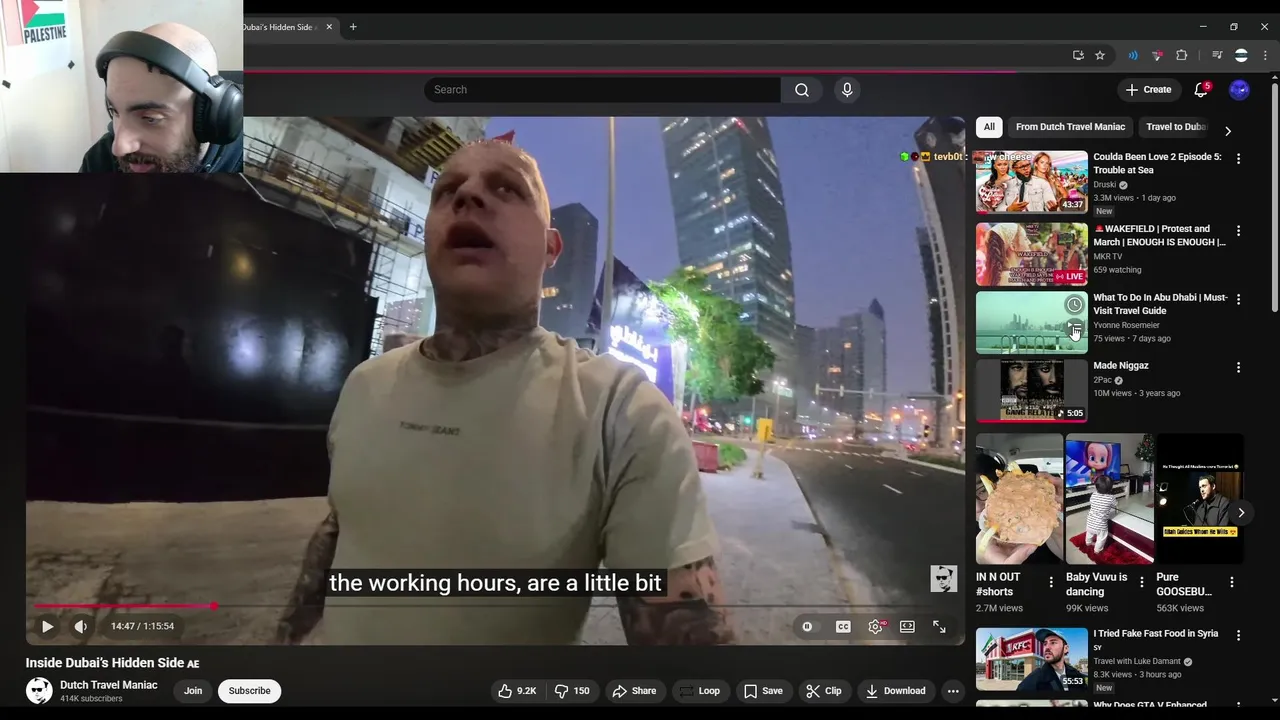
Task: Click Dutch Travel Maniac channel avatar
Action: point(39,691)
